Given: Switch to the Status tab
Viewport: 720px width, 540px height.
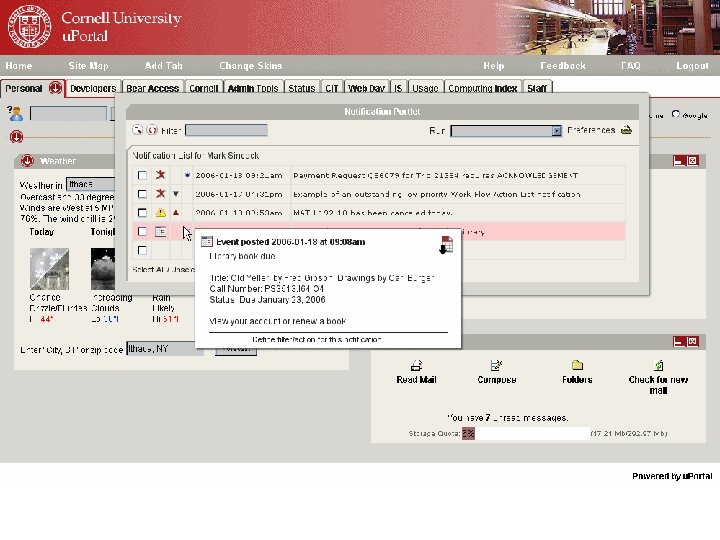Looking at the screenshot, I should (302, 88).
